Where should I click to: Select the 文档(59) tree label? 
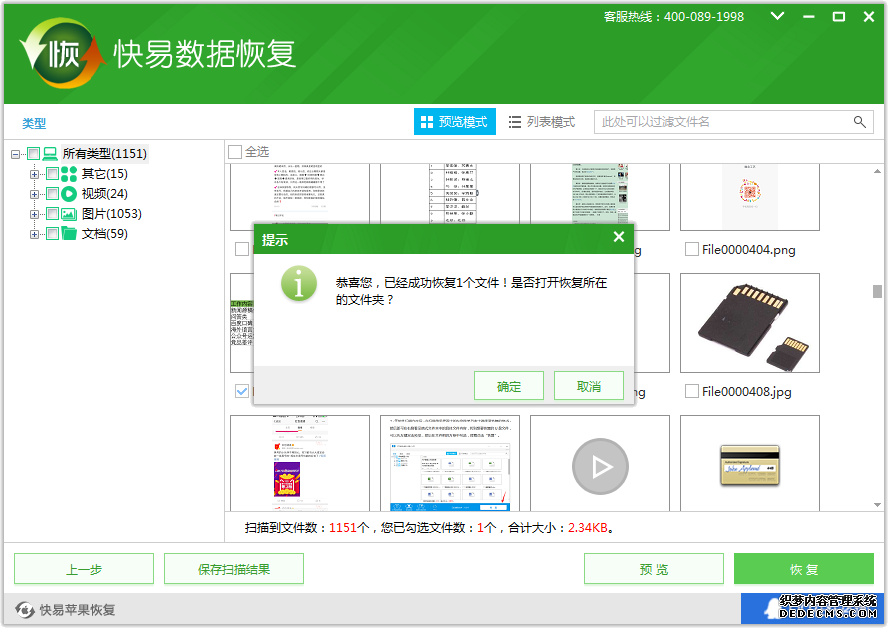tap(105, 233)
